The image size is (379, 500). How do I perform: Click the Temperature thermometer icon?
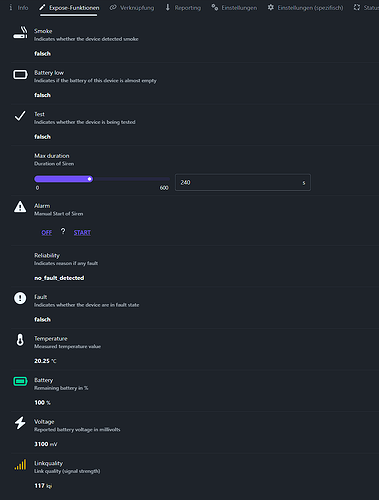click(x=20, y=340)
